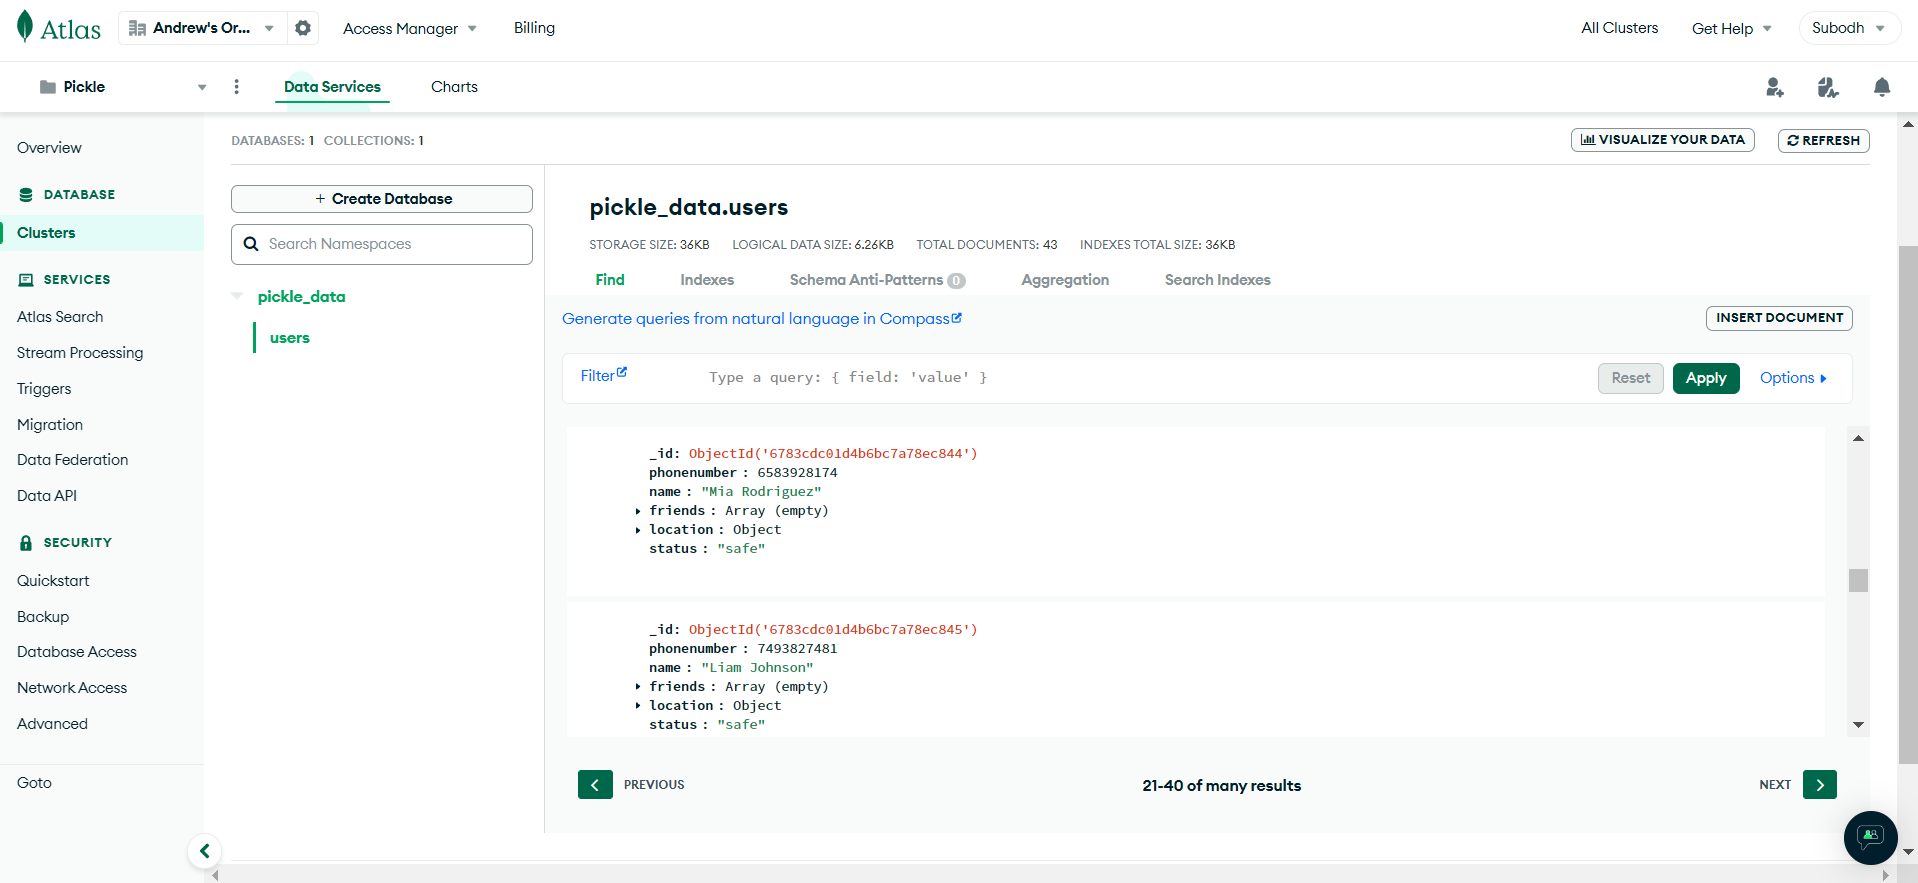Click the Pickle project folder icon

[48, 87]
